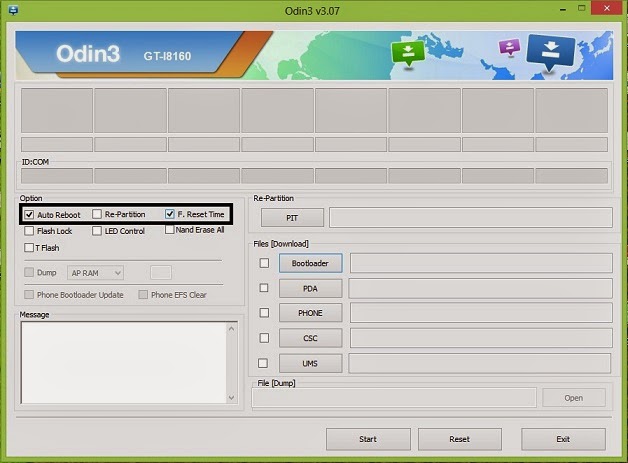Enable Nand Erase All option
The image size is (628, 463).
click(x=169, y=230)
